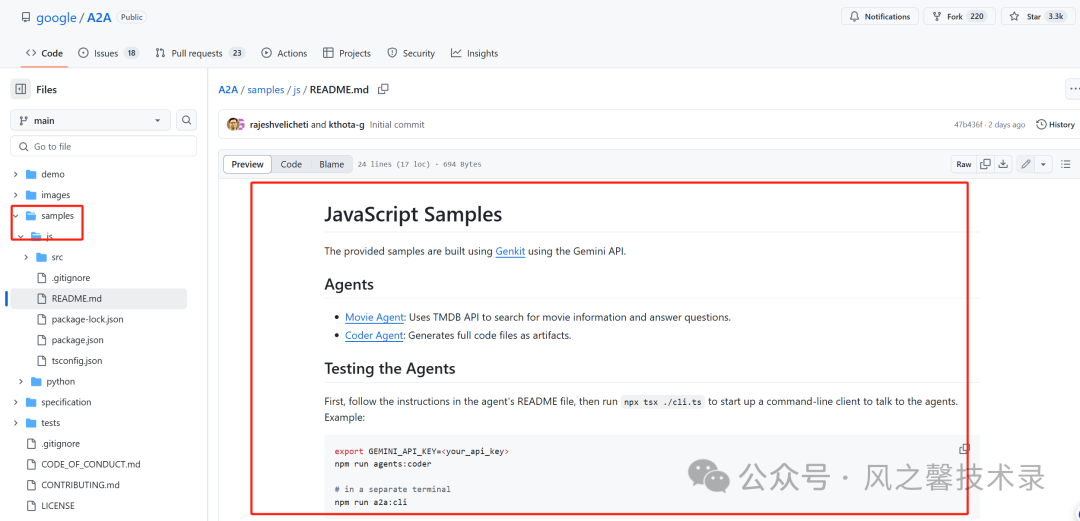This screenshot has height=521, width=1080.
Task: Open tsconfig.json file
Action: tap(76, 360)
